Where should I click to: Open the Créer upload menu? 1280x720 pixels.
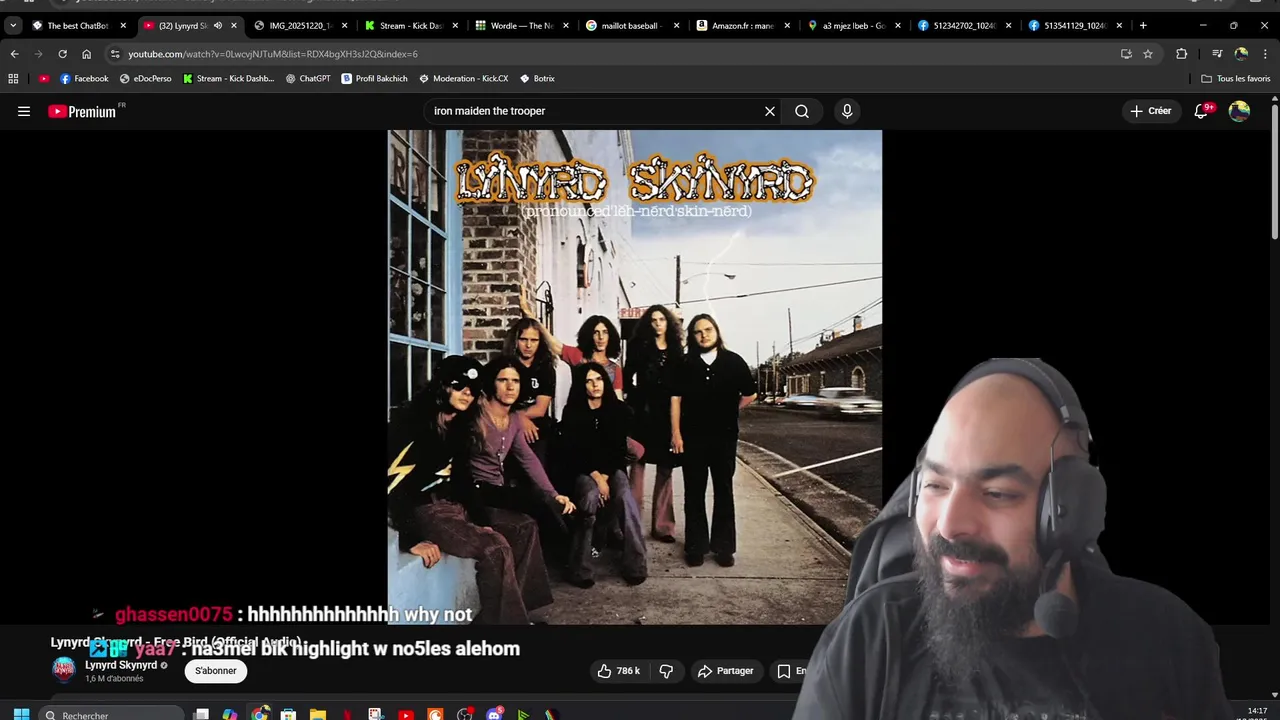tap(1150, 111)
